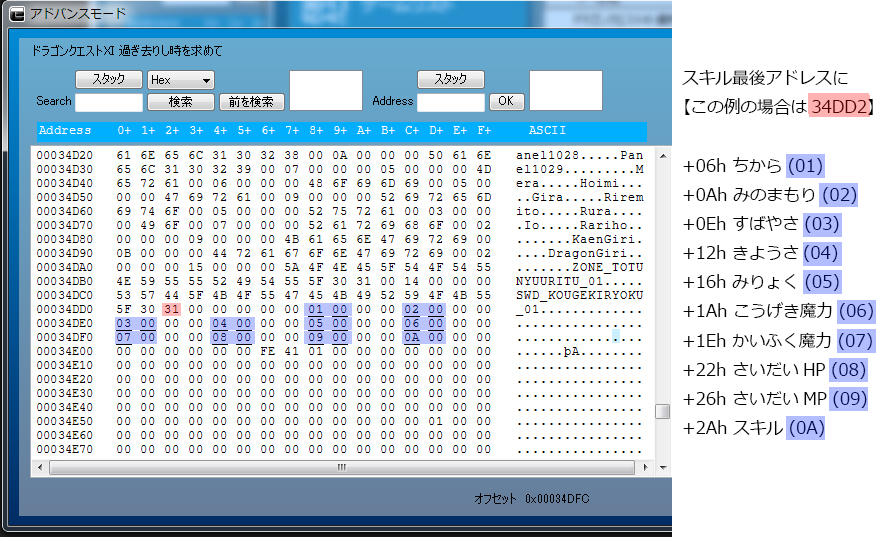
Task: Select the red highlighted 31 byte
Action: pos(171,309)
